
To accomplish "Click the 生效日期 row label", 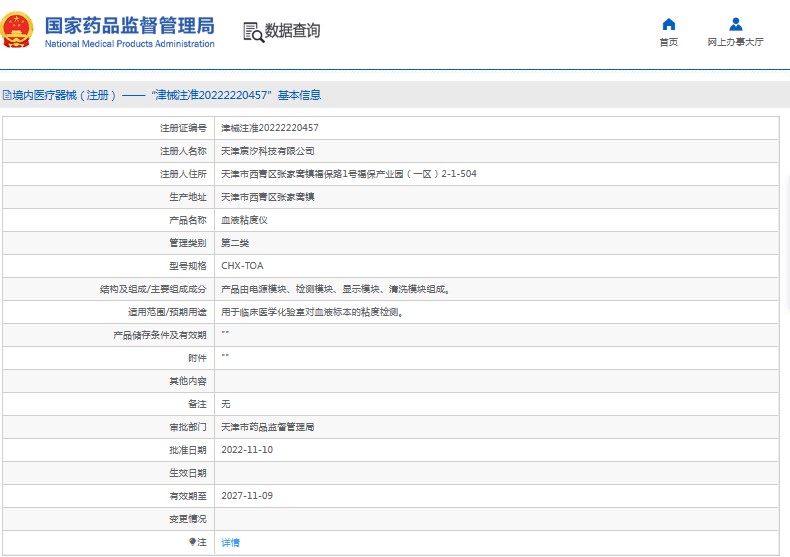I will 188,473.
